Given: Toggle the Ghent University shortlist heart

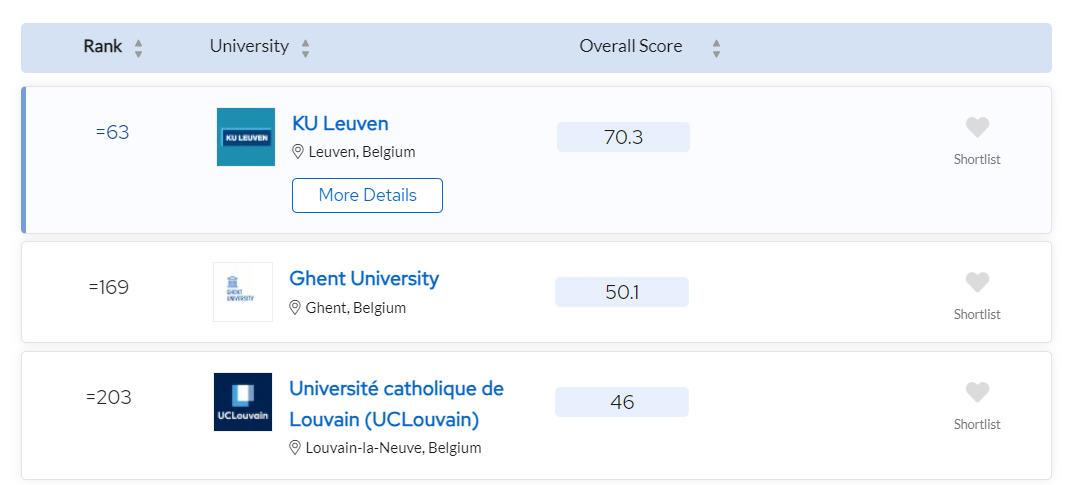Looking at the screenshot, I should [x=977, y=282].
